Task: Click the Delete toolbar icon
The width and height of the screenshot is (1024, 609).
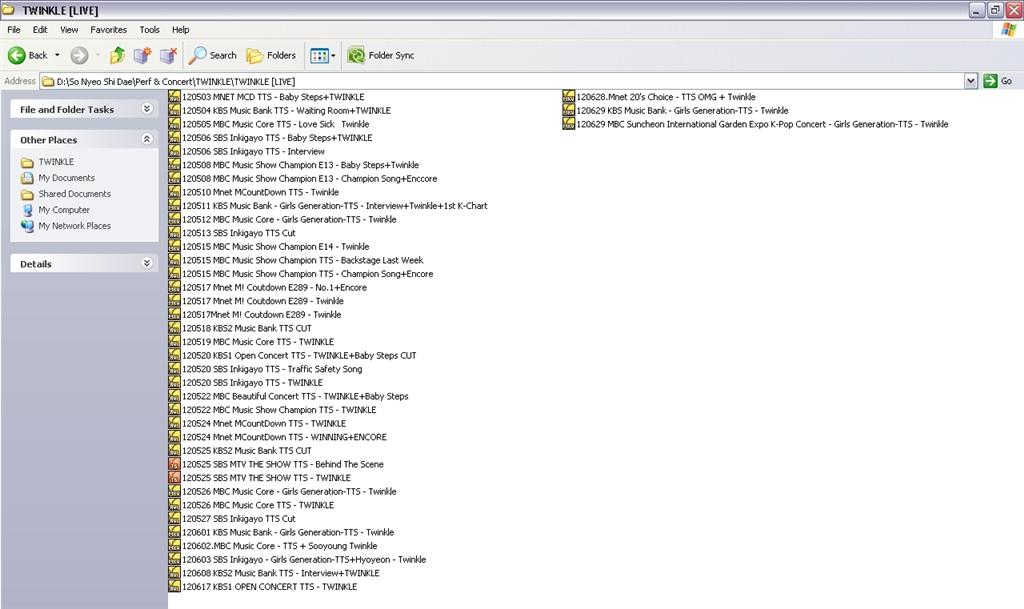Action: tap(168, 55)
